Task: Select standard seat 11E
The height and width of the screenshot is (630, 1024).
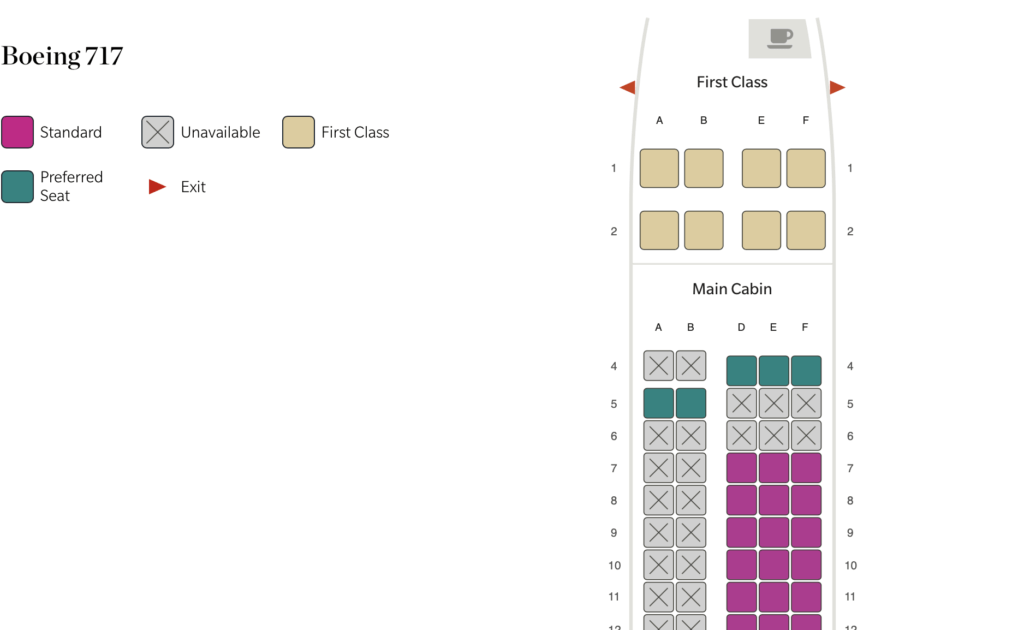Action: (774, 597)
